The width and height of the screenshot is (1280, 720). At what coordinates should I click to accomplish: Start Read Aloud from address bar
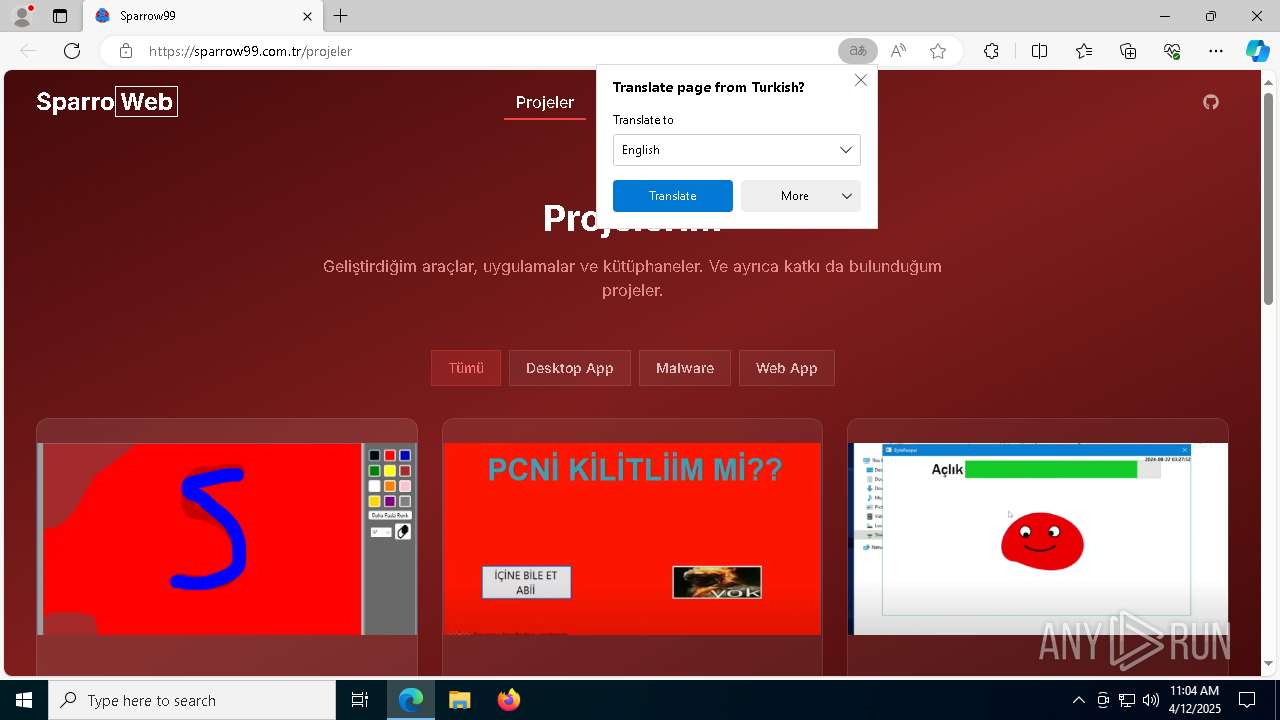(x=898, y=51)
